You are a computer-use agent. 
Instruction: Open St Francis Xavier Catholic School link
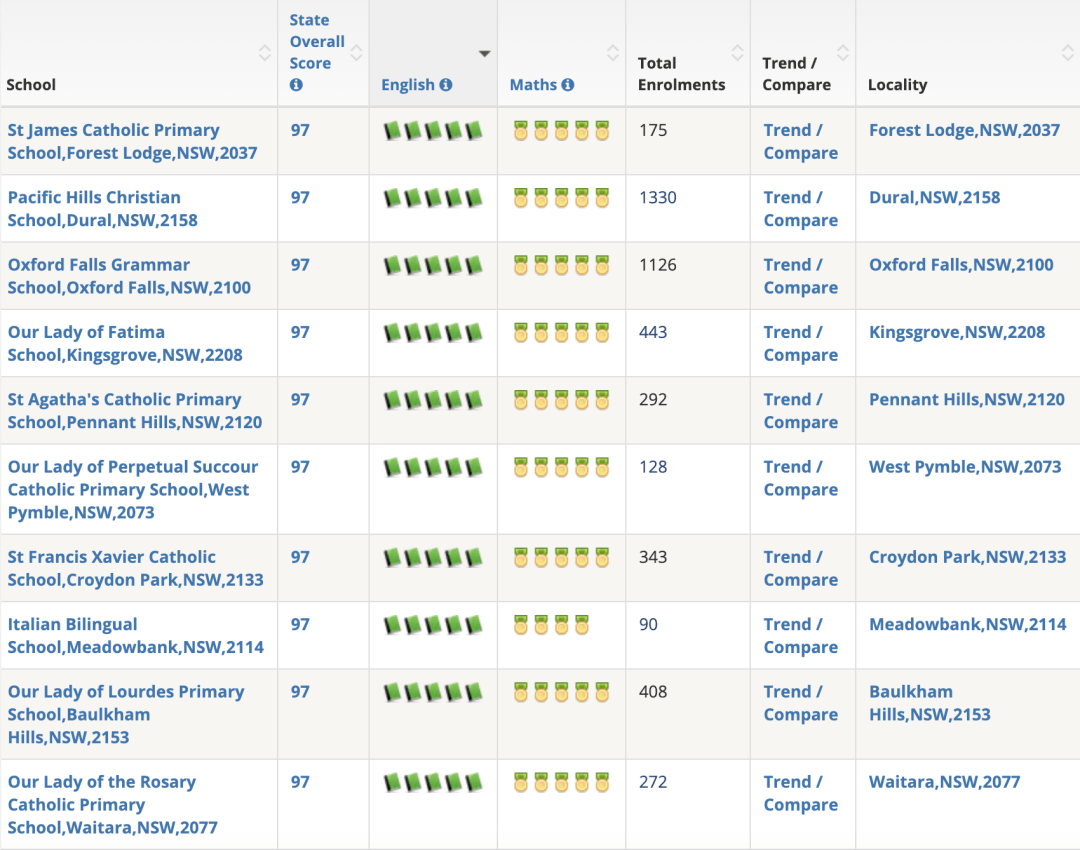(x=135, y=568)
